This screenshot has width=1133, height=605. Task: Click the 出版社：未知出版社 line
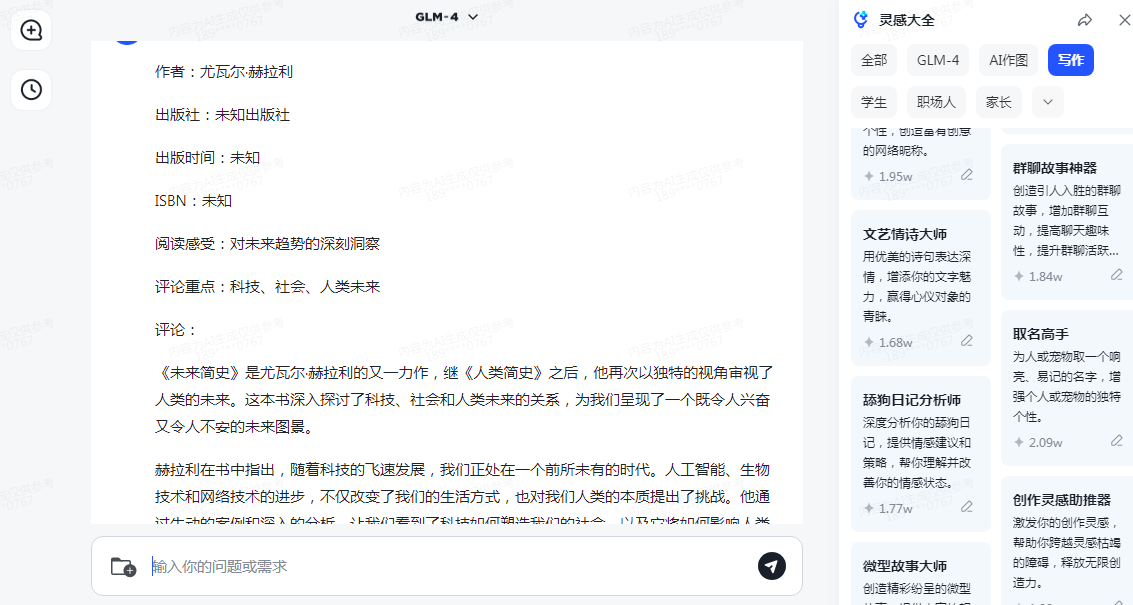tap(223, 115)
